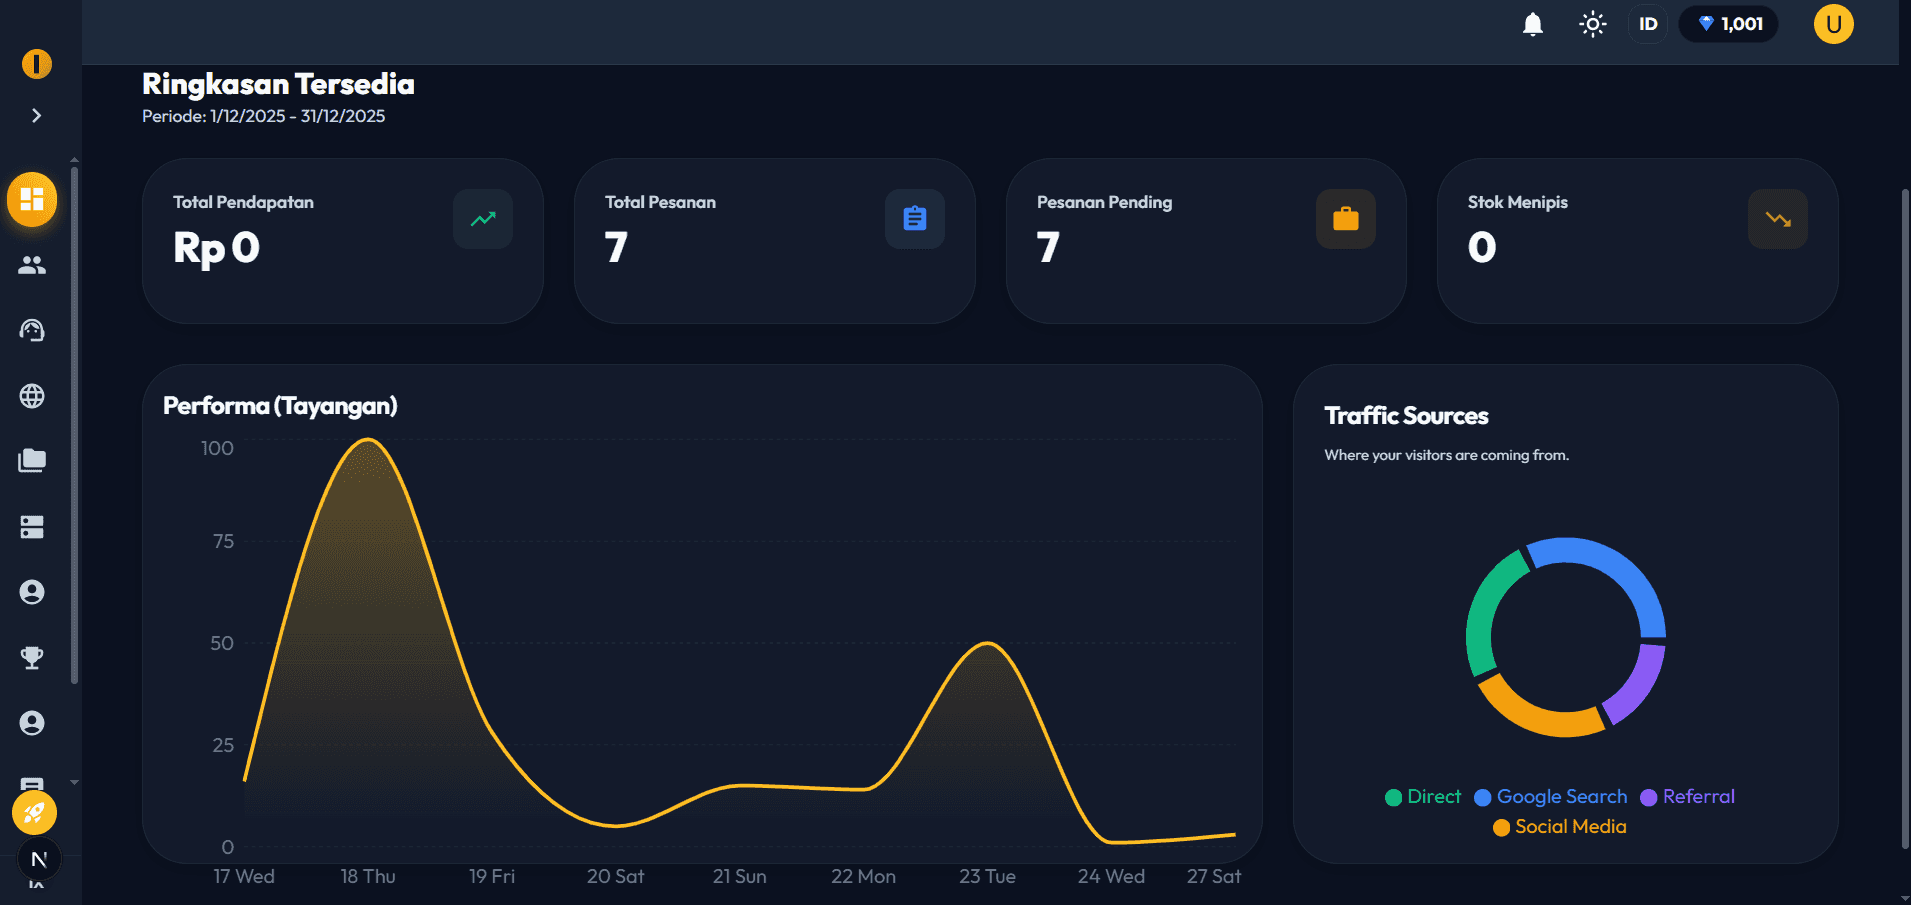
Task: Open the Dashboard grid icon in sidebar
Action: pyautogui.click(x=33, y=199)
